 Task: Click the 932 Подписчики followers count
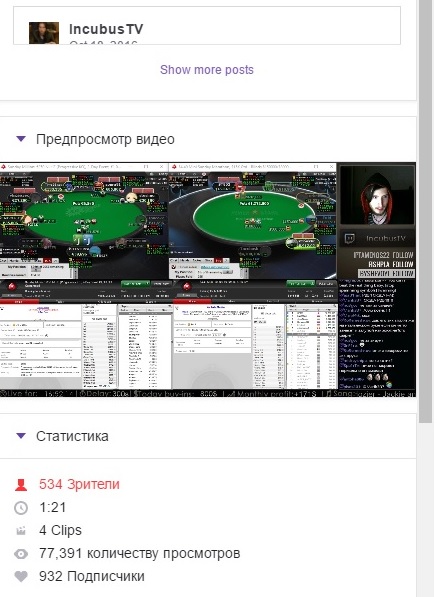91,576
